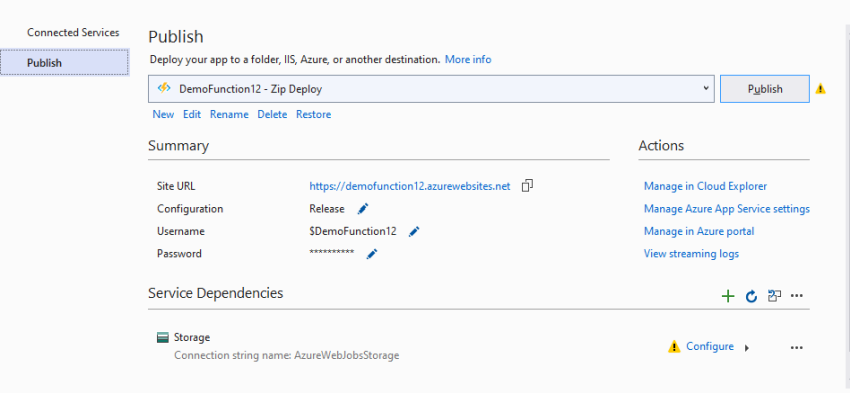The width and height of the screenshot is (850, 393).
Task: Edit the Password via its pencil icon
Action: 372,254
